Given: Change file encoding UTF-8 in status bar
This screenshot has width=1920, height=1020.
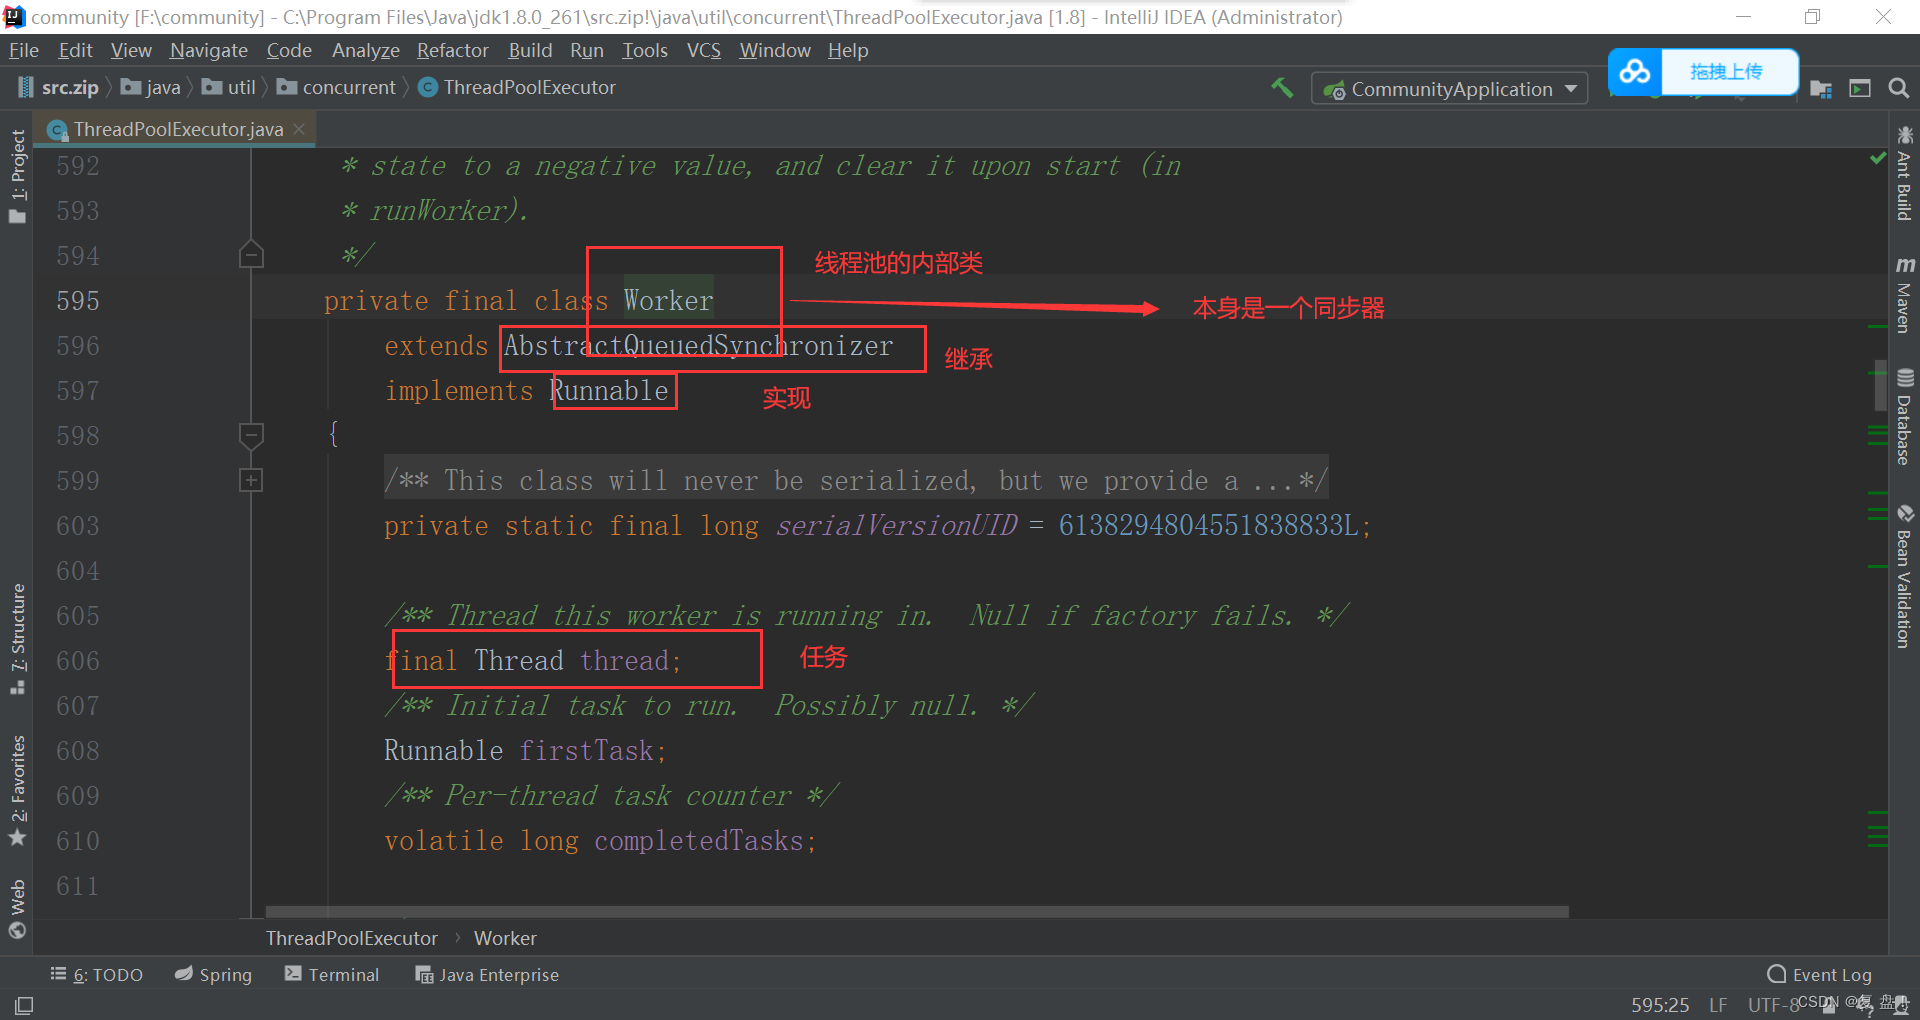Looking at the screenshot, I should [x=1773, y=1005].
